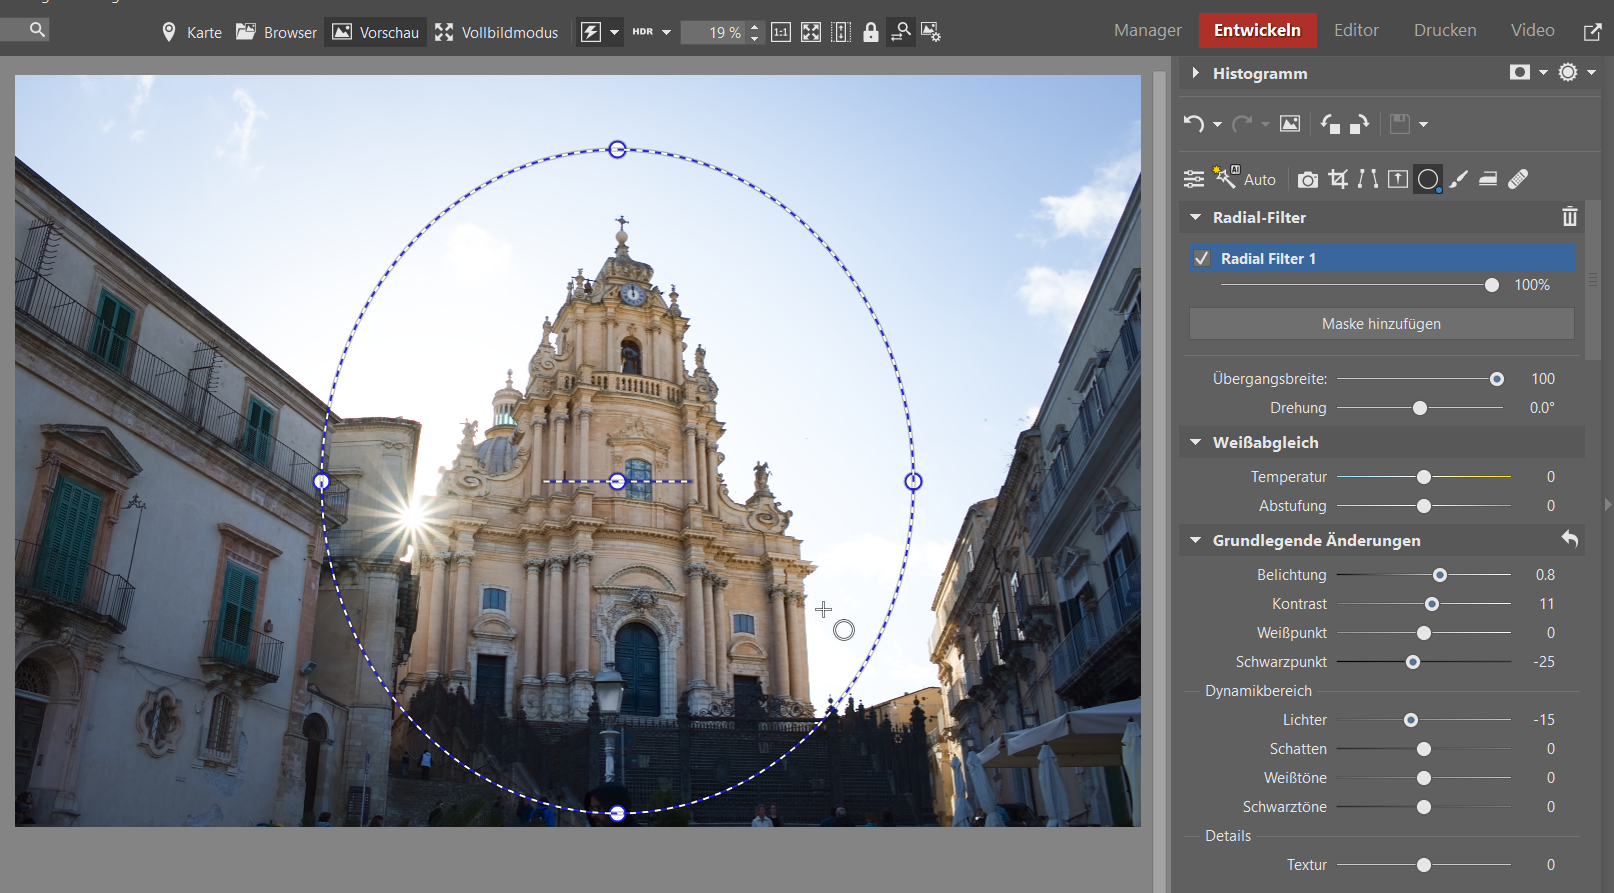Toggle the Vorschau preview mode
The width and height of the screenshot is (1614, 893).
(x=375, y=32)
